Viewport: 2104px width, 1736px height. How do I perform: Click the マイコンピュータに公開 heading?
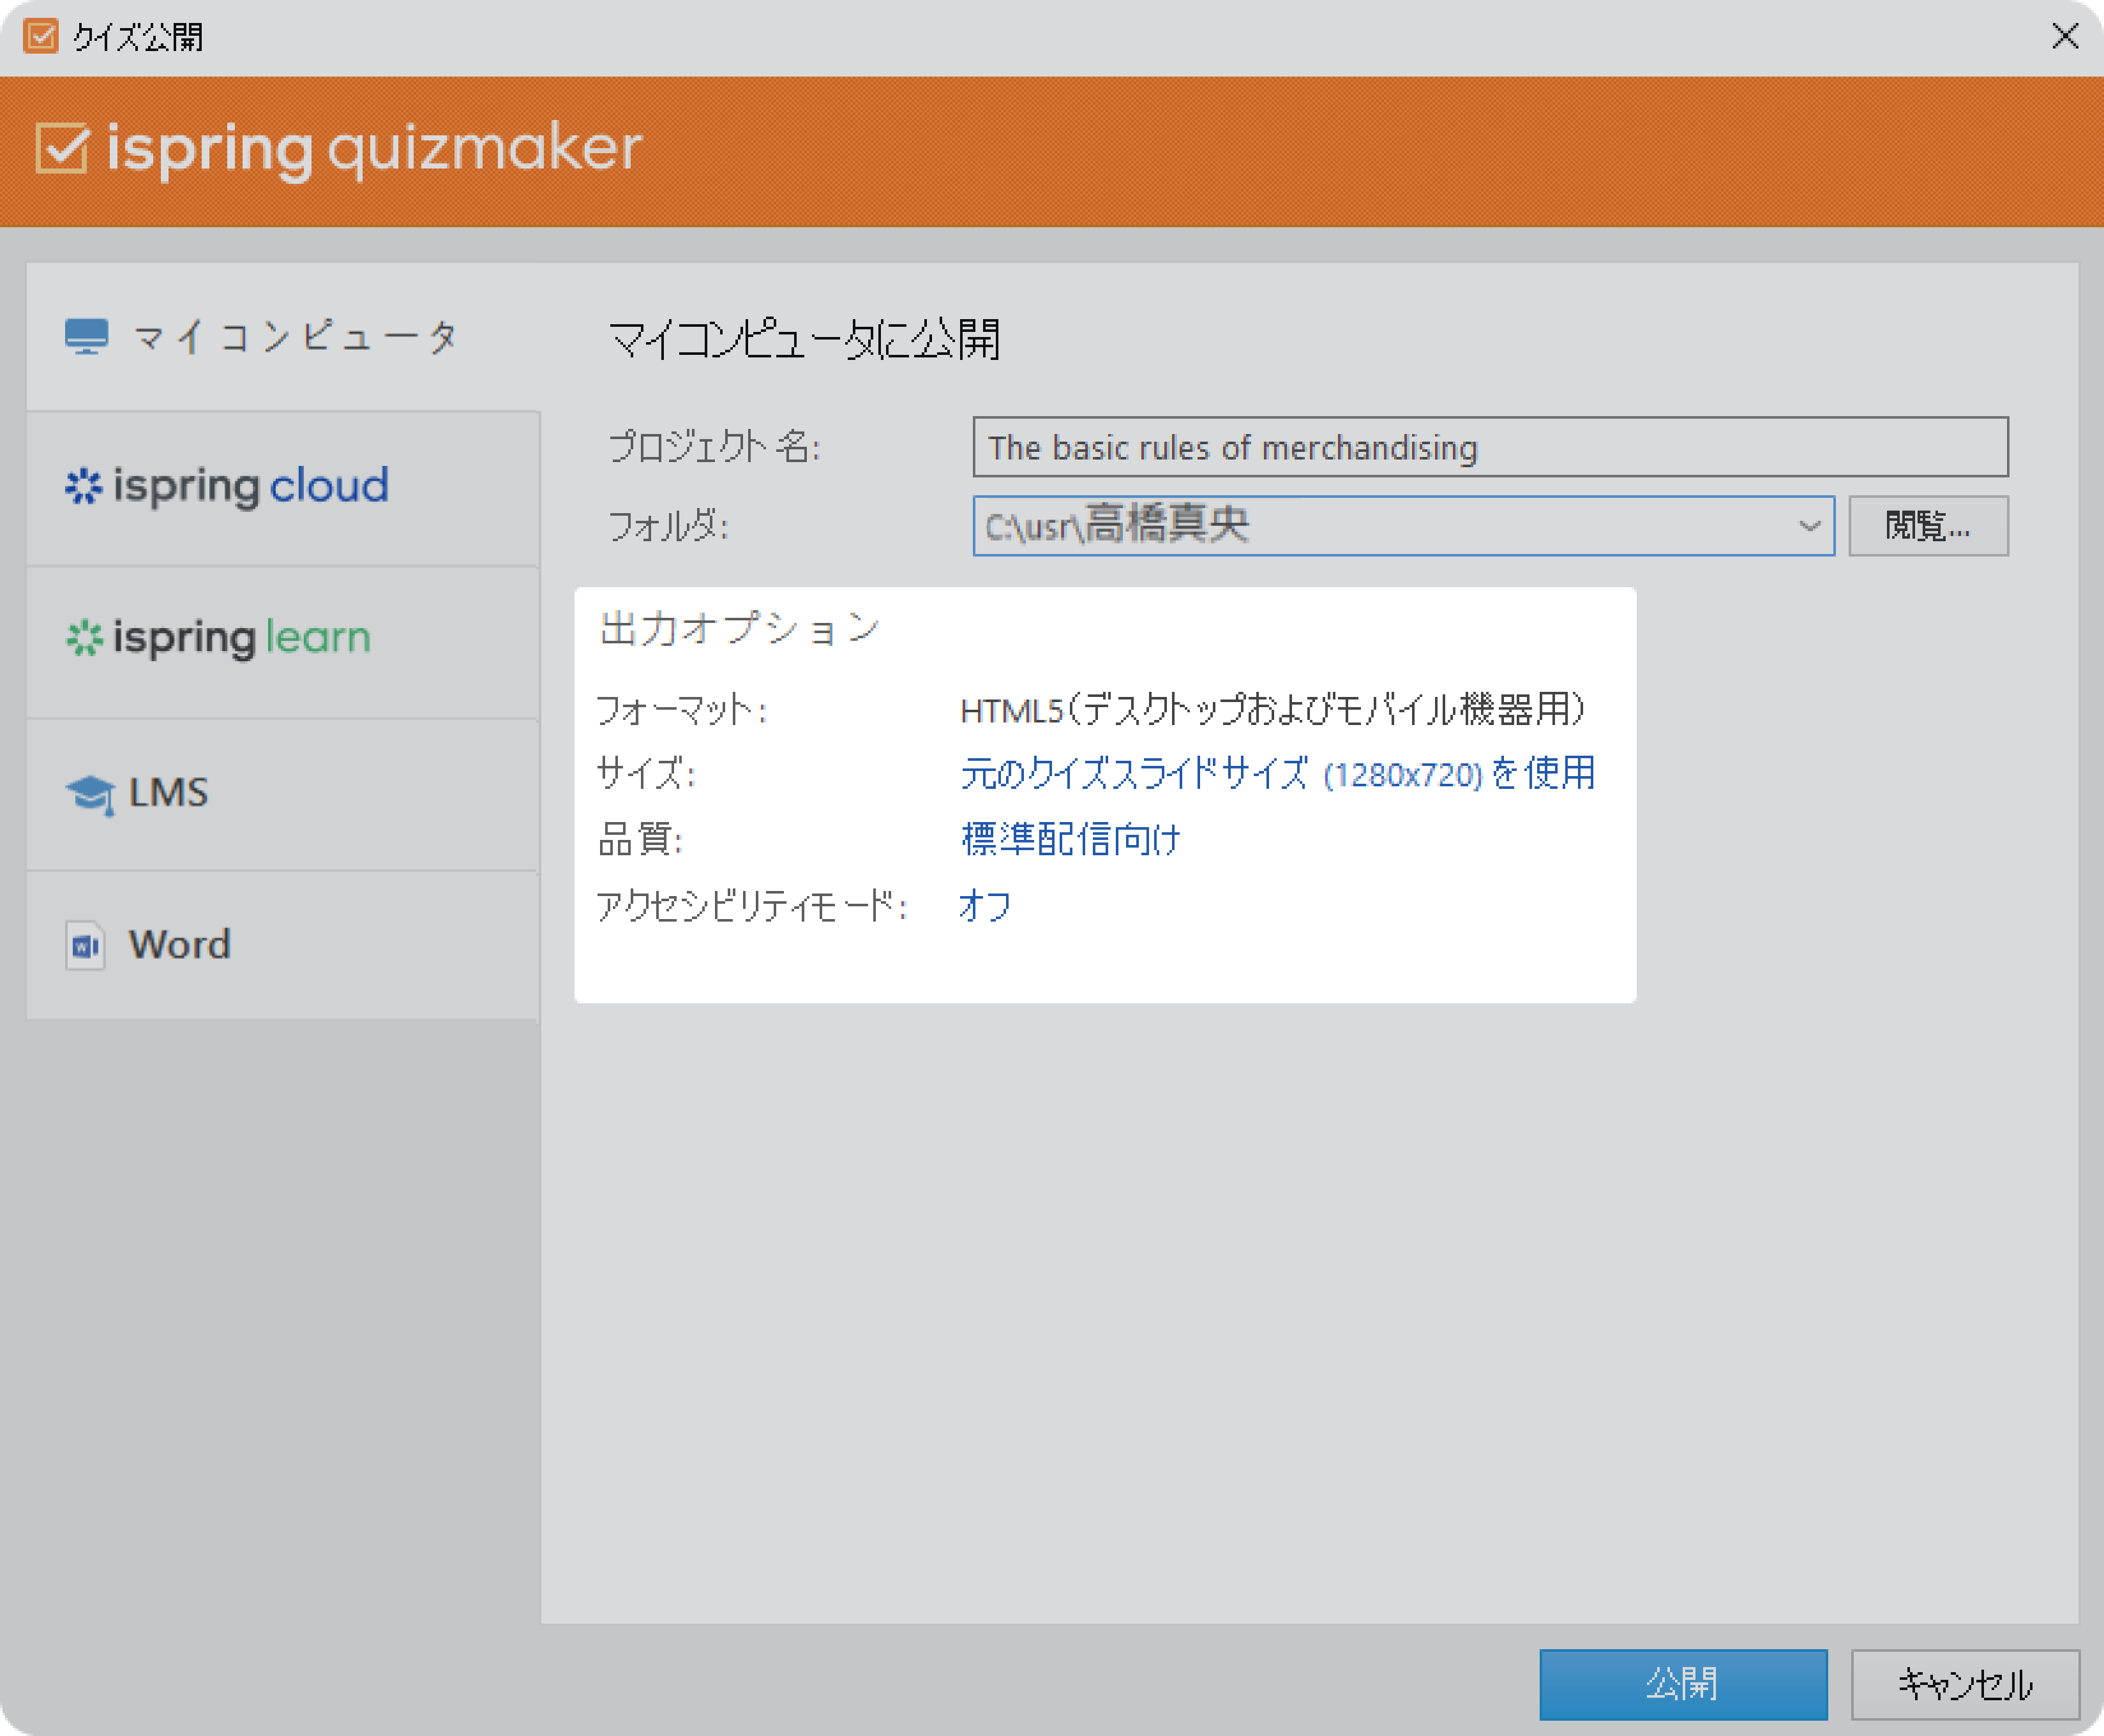click(x=805, y=340)
